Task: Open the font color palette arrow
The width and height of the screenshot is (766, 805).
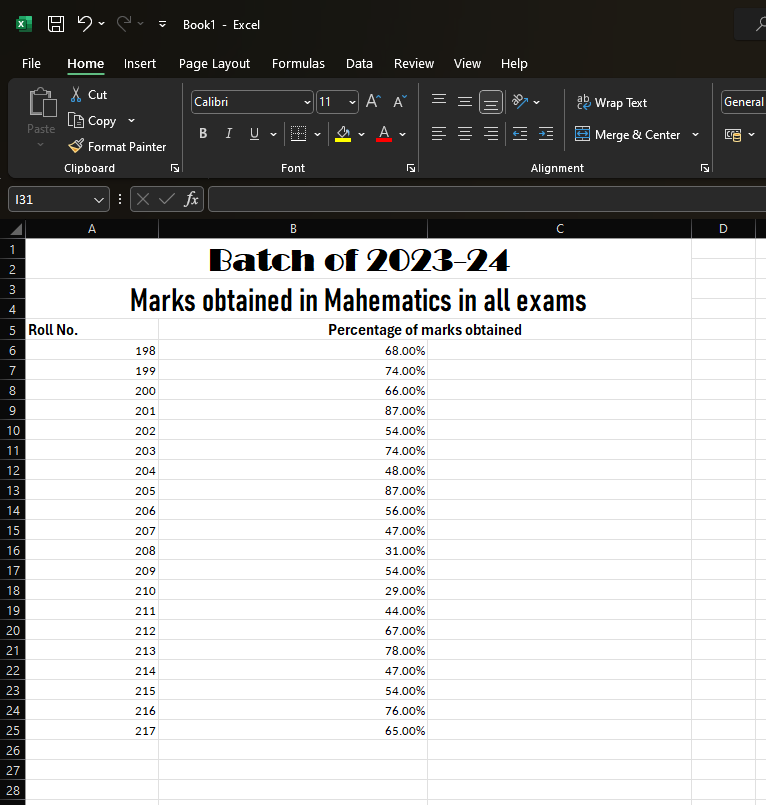Action: tap(403, 135)
